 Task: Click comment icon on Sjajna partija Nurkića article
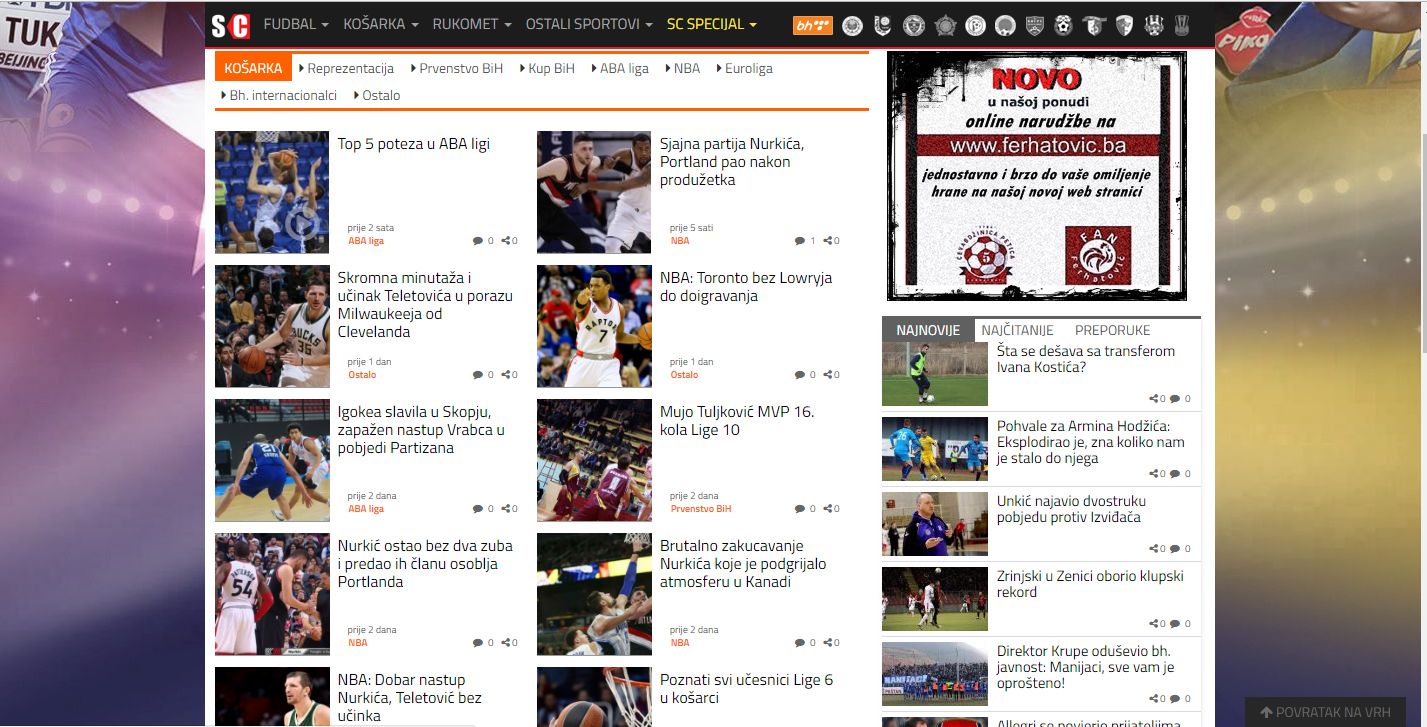(799, 241)
